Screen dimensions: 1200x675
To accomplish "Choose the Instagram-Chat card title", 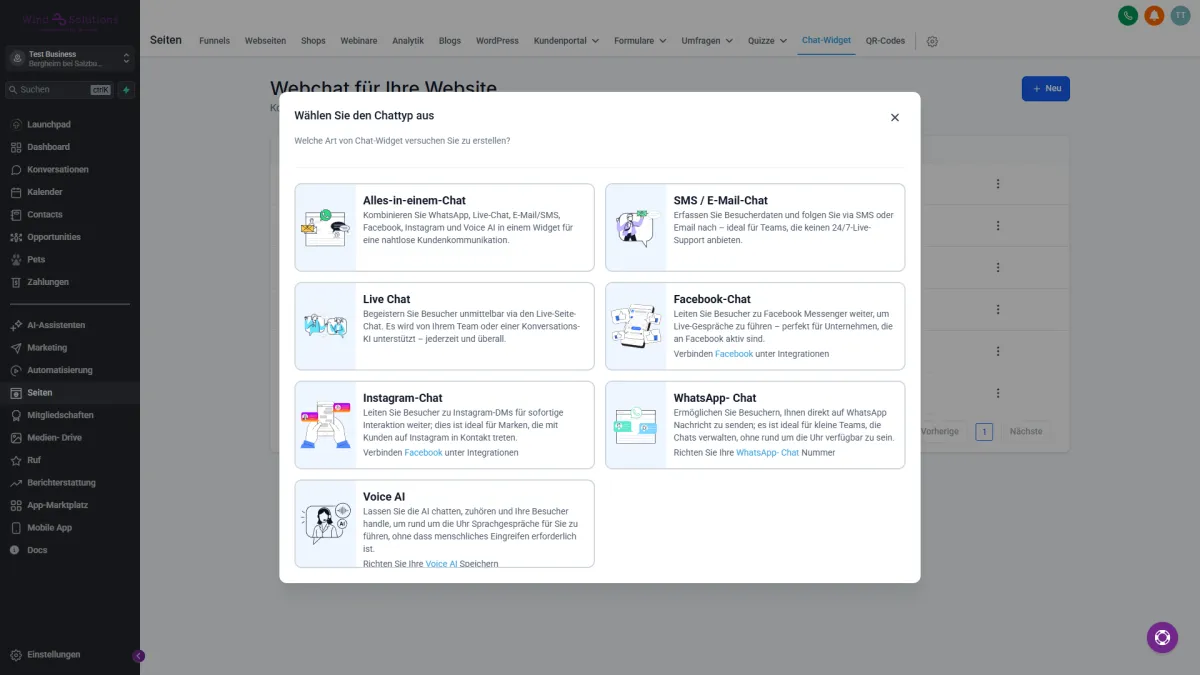I will (x=402, y=398).
